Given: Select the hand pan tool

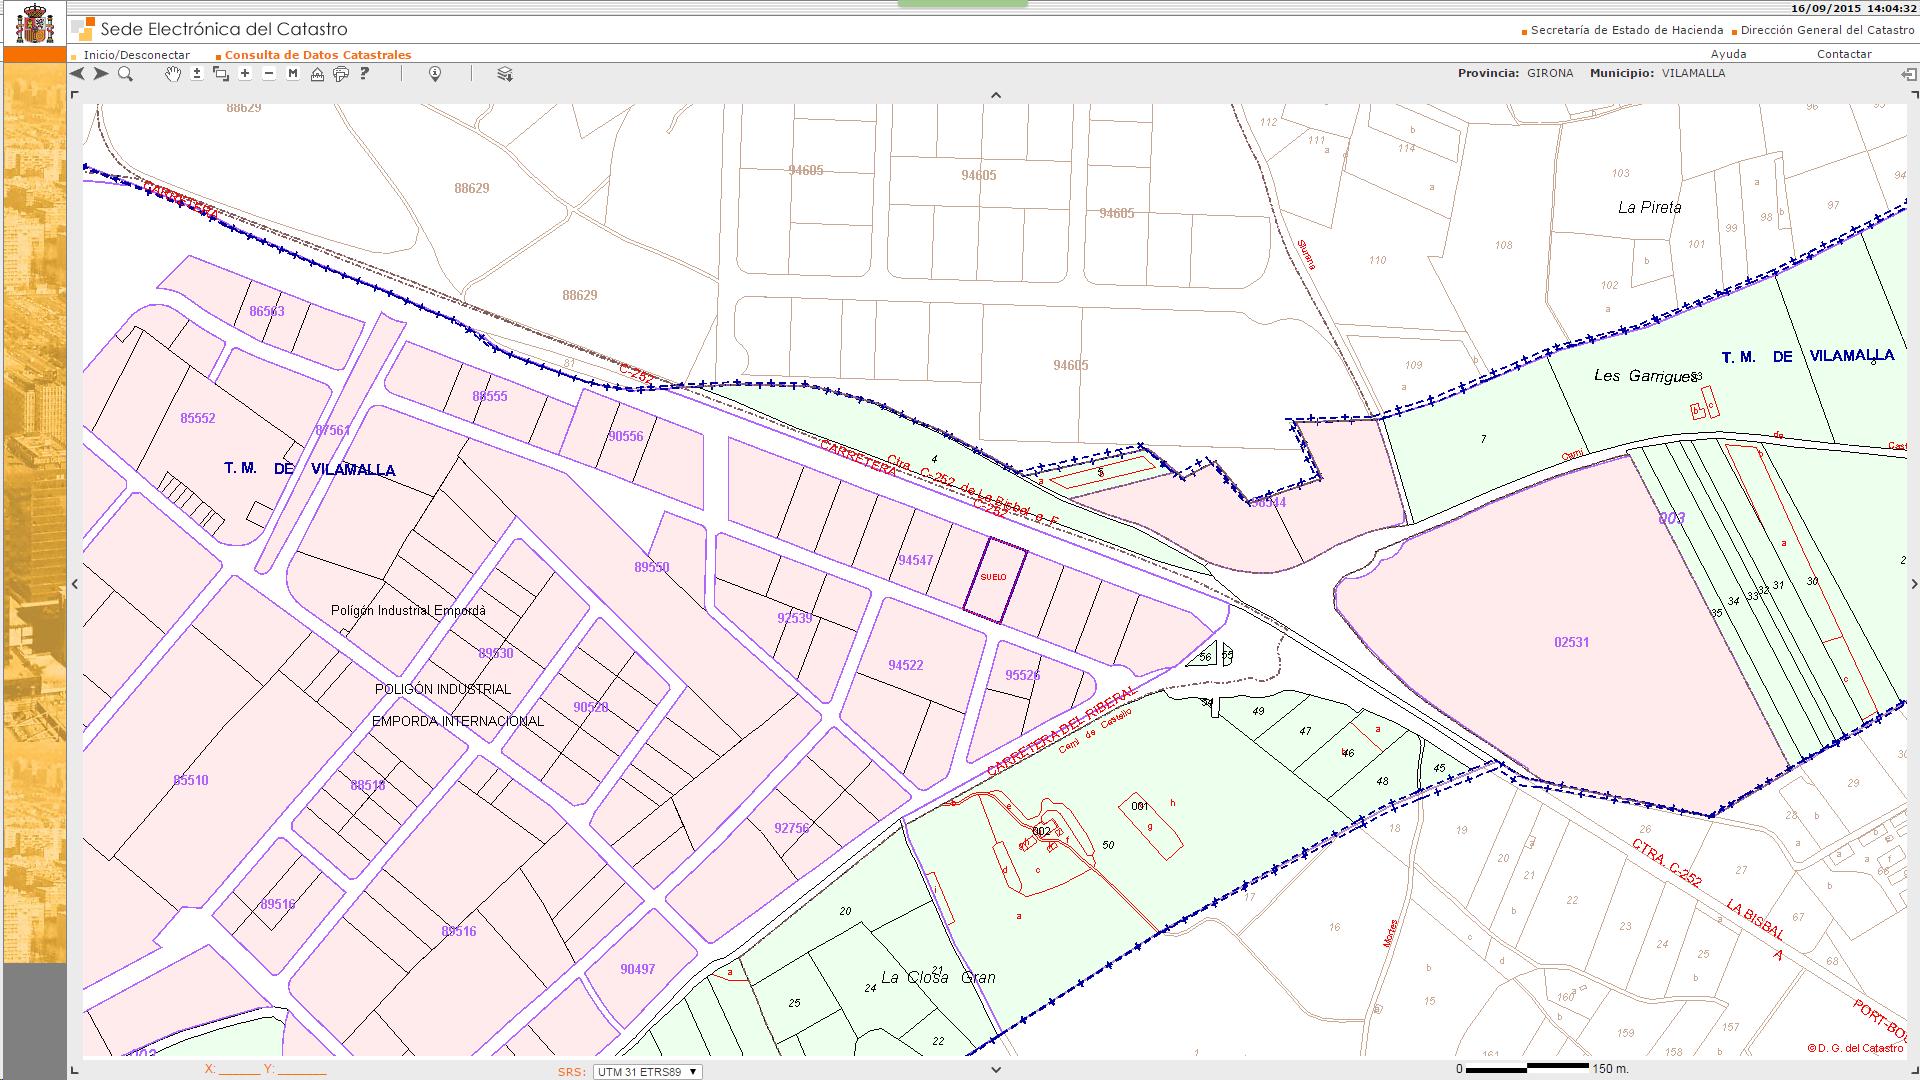Looking at the screenshot, I should point(173,74).
